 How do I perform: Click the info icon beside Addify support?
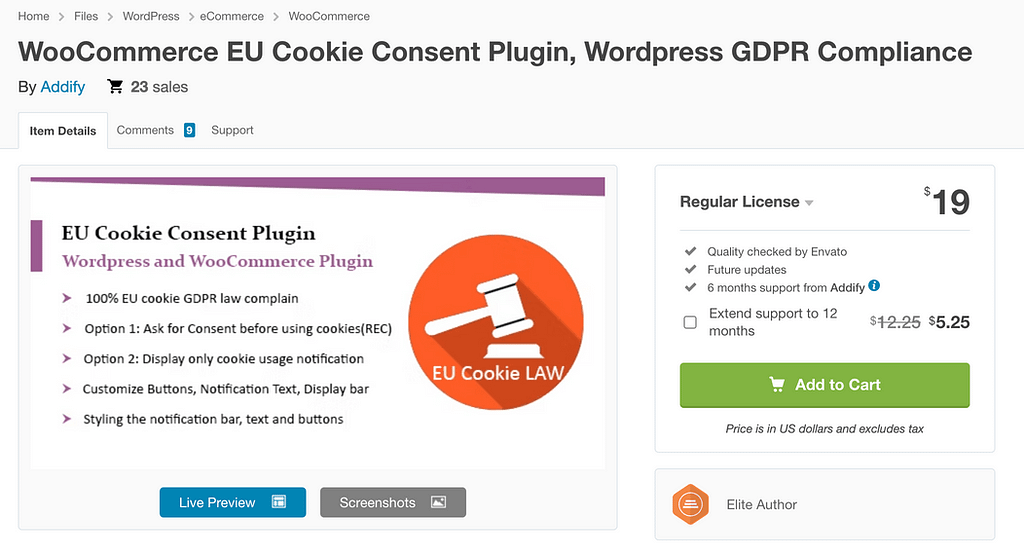pos(874,286)
